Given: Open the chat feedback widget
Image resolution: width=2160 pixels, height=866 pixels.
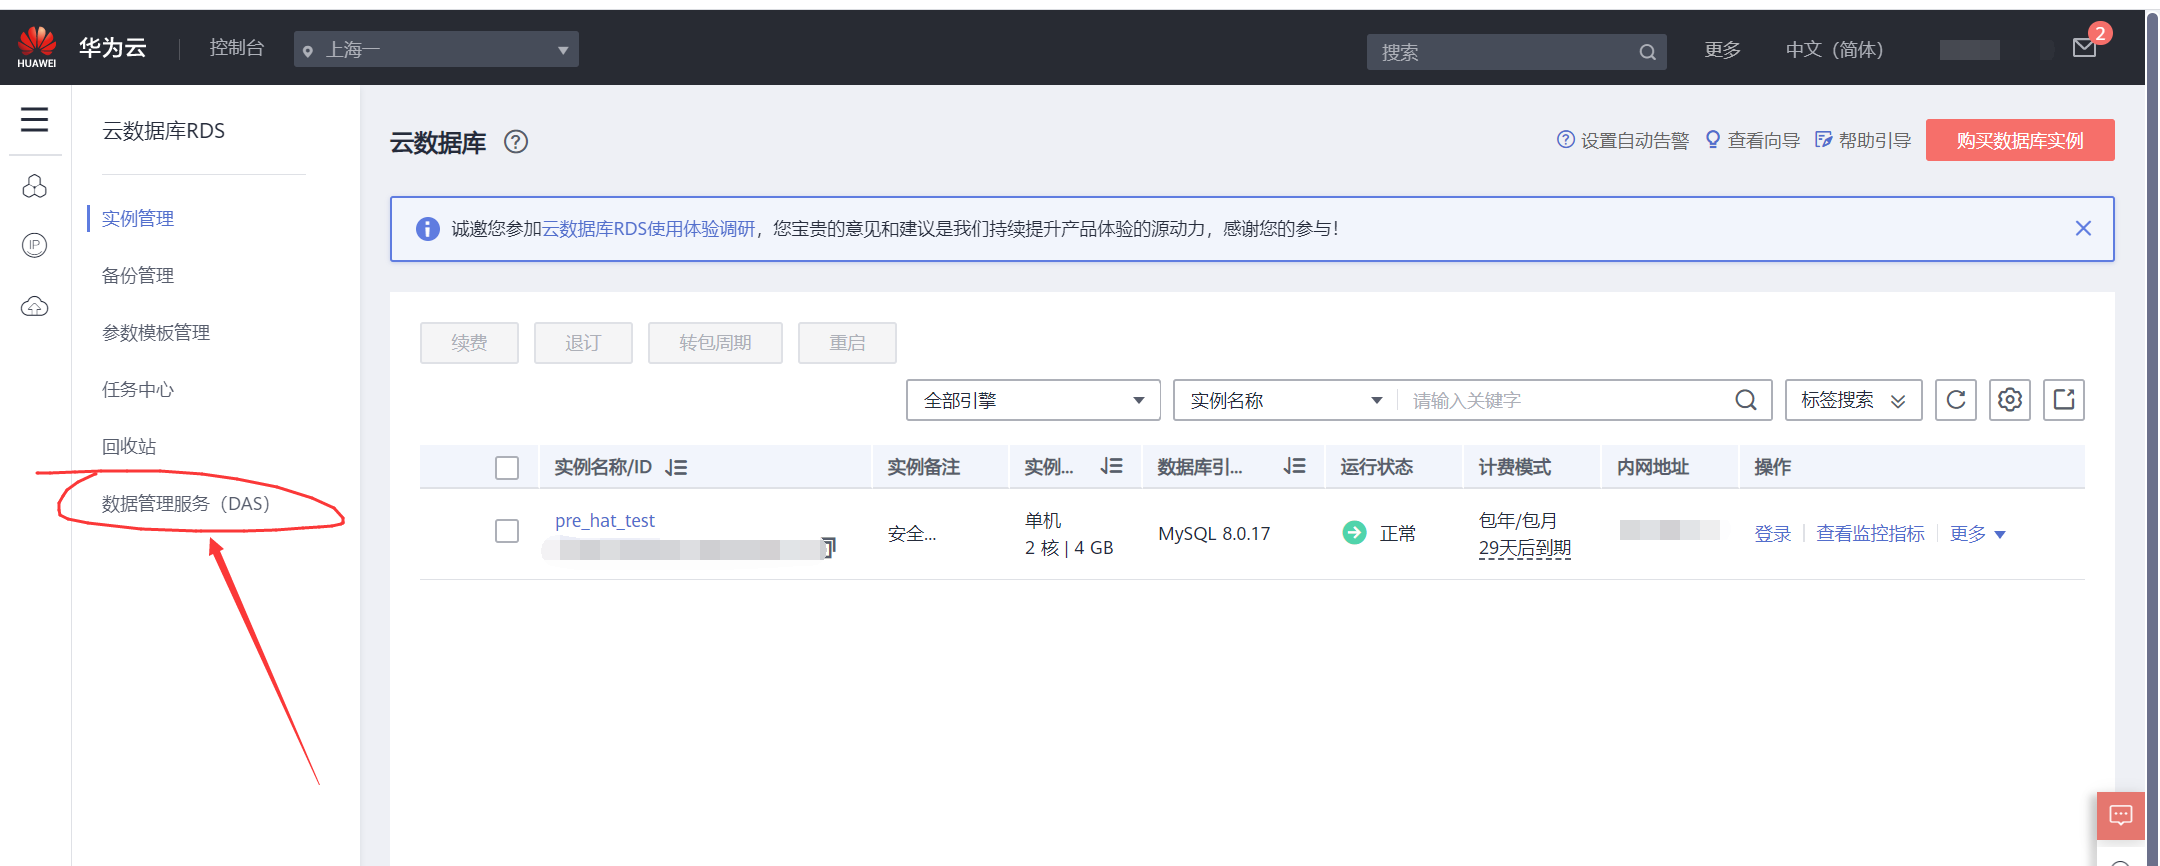Looking at the screenshot, I should pyautogui.click(x=2121, y=815).
